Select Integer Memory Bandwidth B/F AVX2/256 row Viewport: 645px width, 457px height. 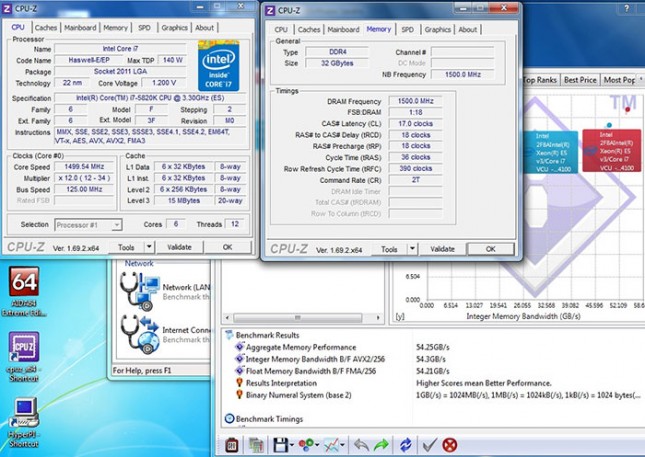tap(315, 359)
